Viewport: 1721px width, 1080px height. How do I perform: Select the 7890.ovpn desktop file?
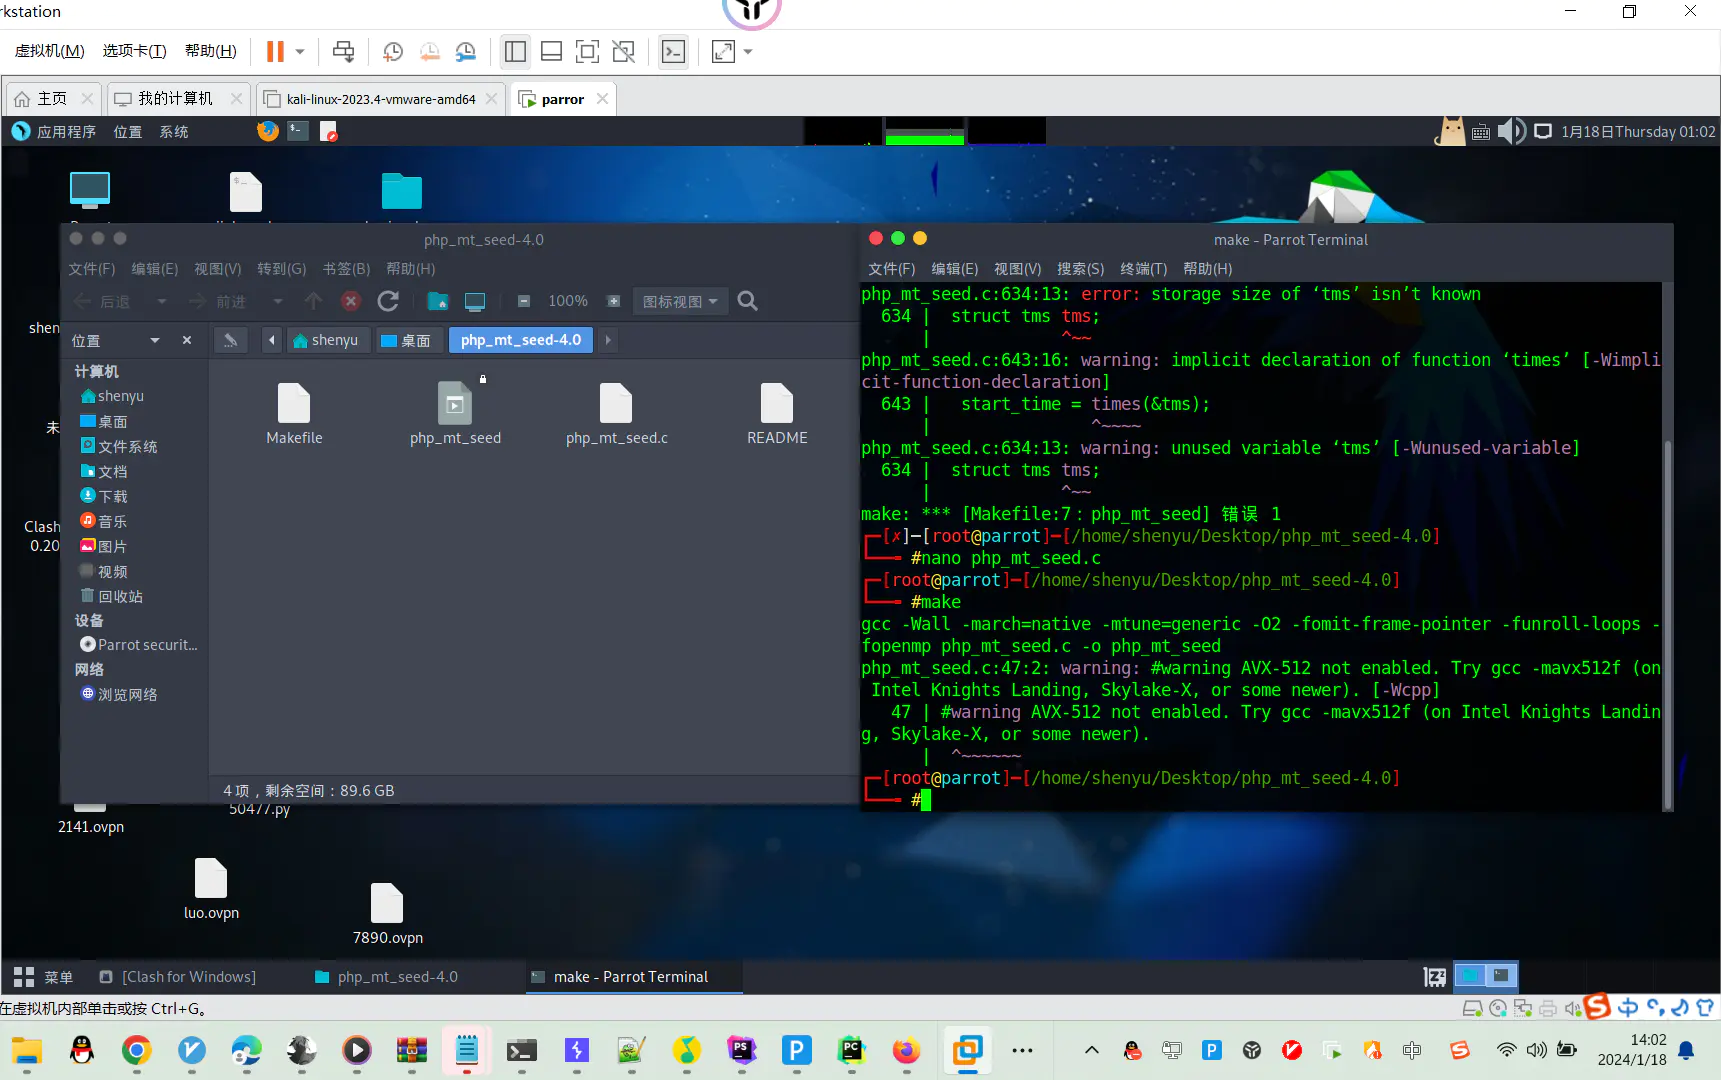387,914
